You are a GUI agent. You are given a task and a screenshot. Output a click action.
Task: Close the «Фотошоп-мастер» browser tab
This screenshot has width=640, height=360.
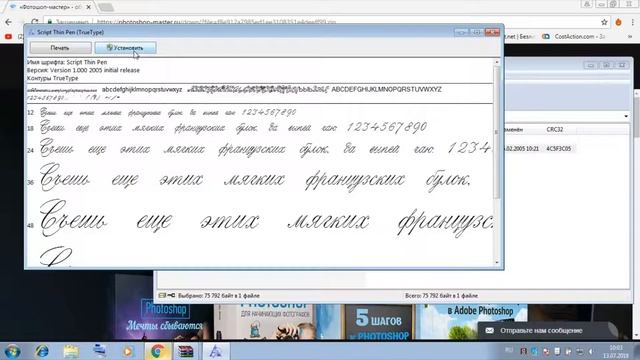coord(89,7)
